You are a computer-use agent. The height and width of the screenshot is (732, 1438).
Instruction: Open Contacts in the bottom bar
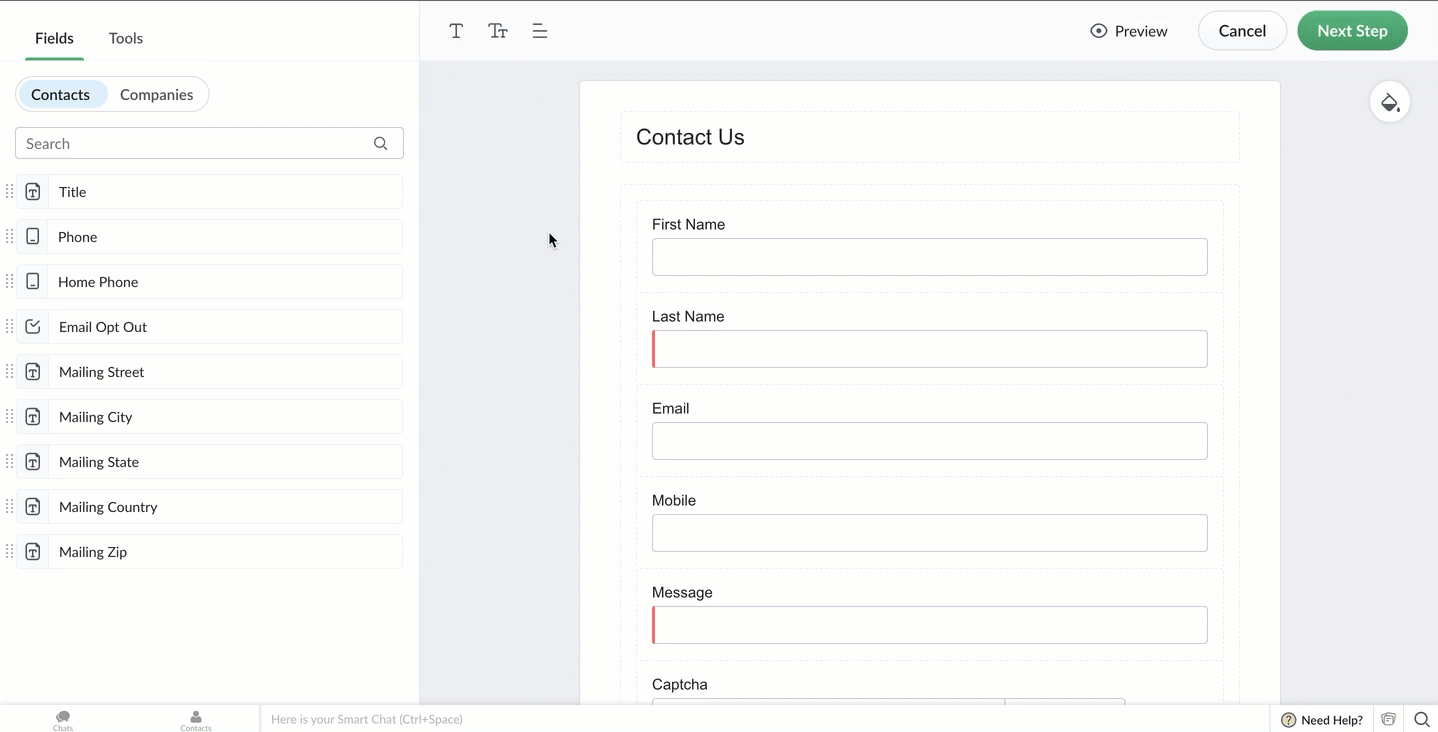coord(196,720)
